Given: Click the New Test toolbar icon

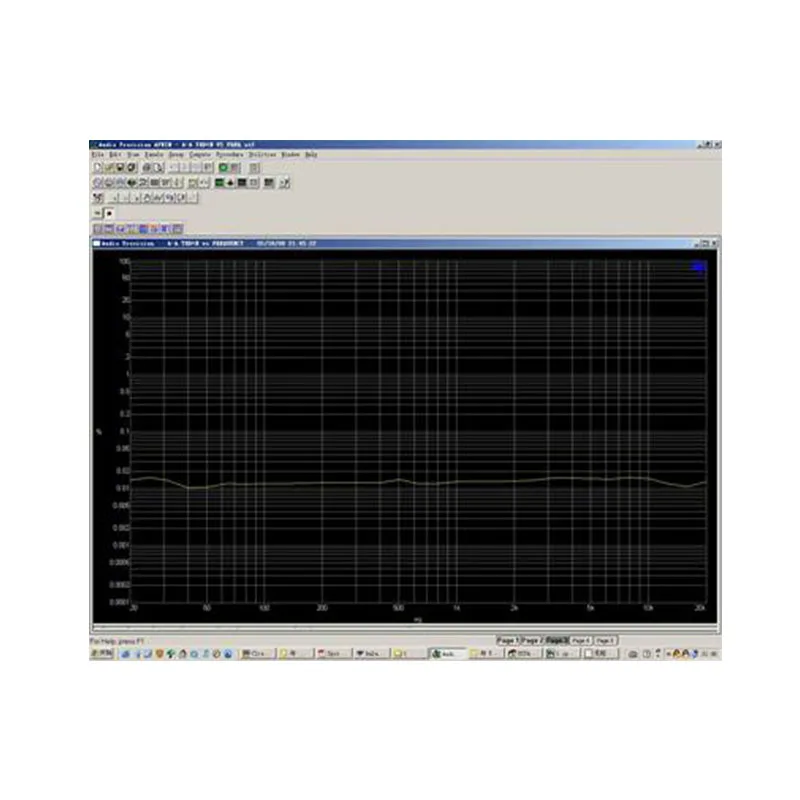Looking at the screenshot, I should coord(97,167).
